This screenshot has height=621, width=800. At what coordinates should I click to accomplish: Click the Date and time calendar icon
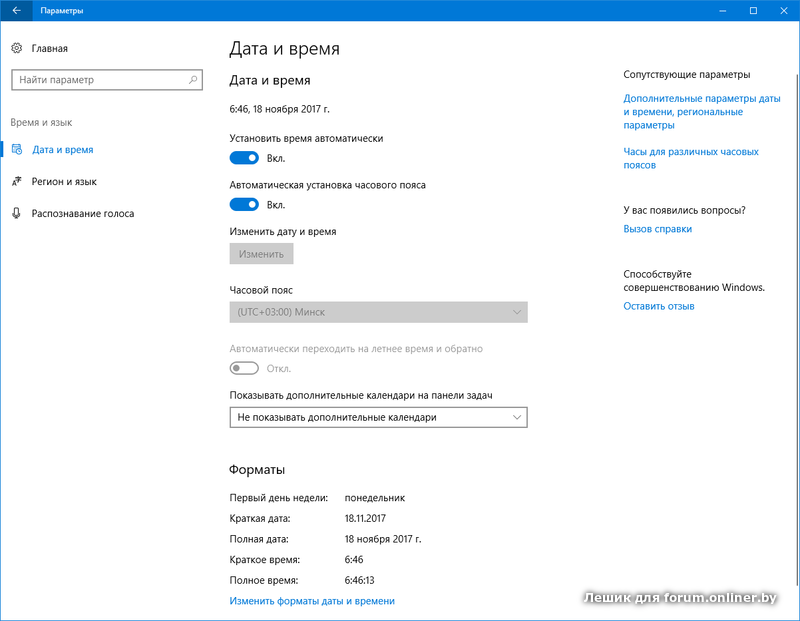16,149
